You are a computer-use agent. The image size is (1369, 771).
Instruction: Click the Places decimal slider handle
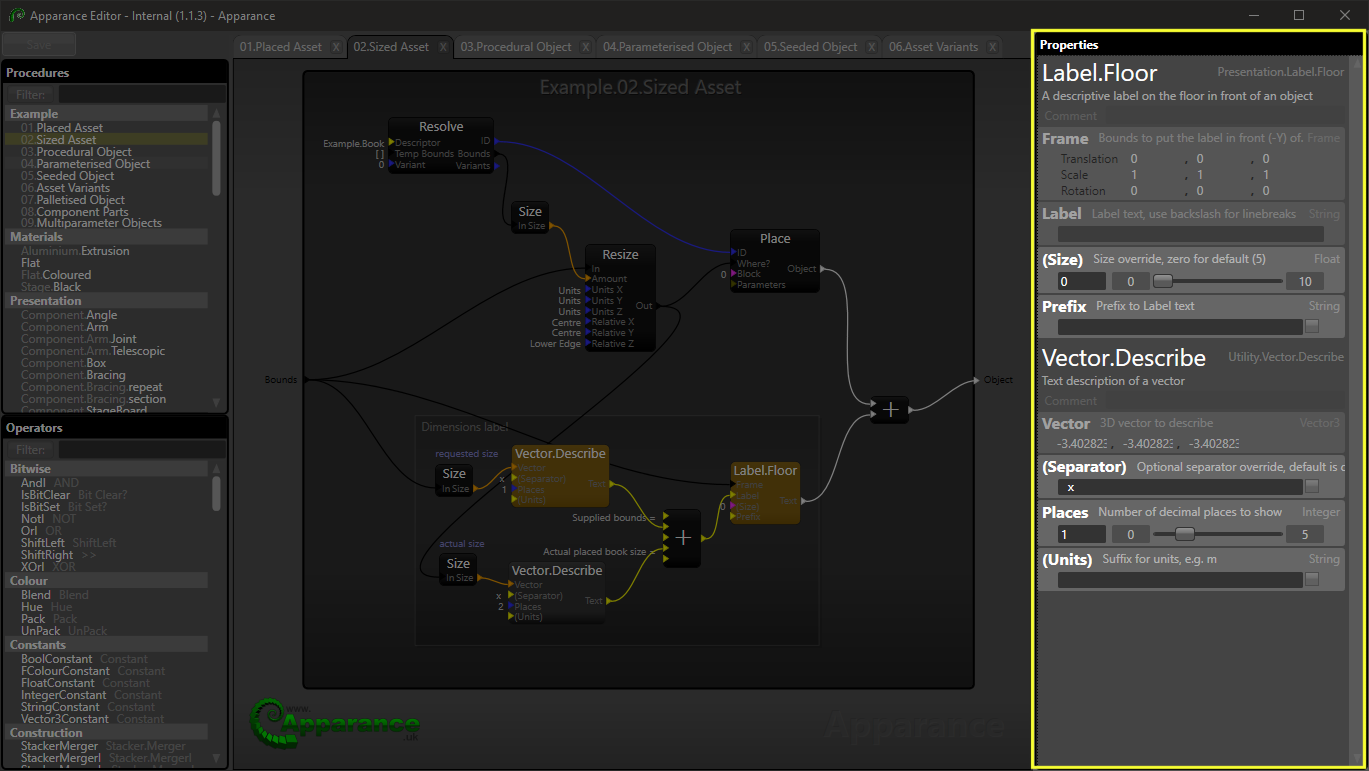point(1185,534)
